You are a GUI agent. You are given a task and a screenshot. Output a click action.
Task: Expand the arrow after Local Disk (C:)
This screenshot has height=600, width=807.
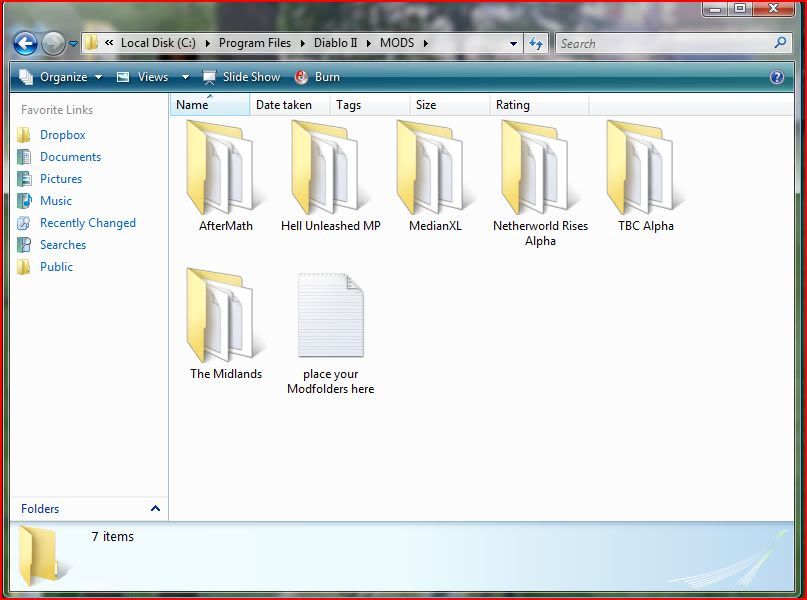(x=207, y=43)
